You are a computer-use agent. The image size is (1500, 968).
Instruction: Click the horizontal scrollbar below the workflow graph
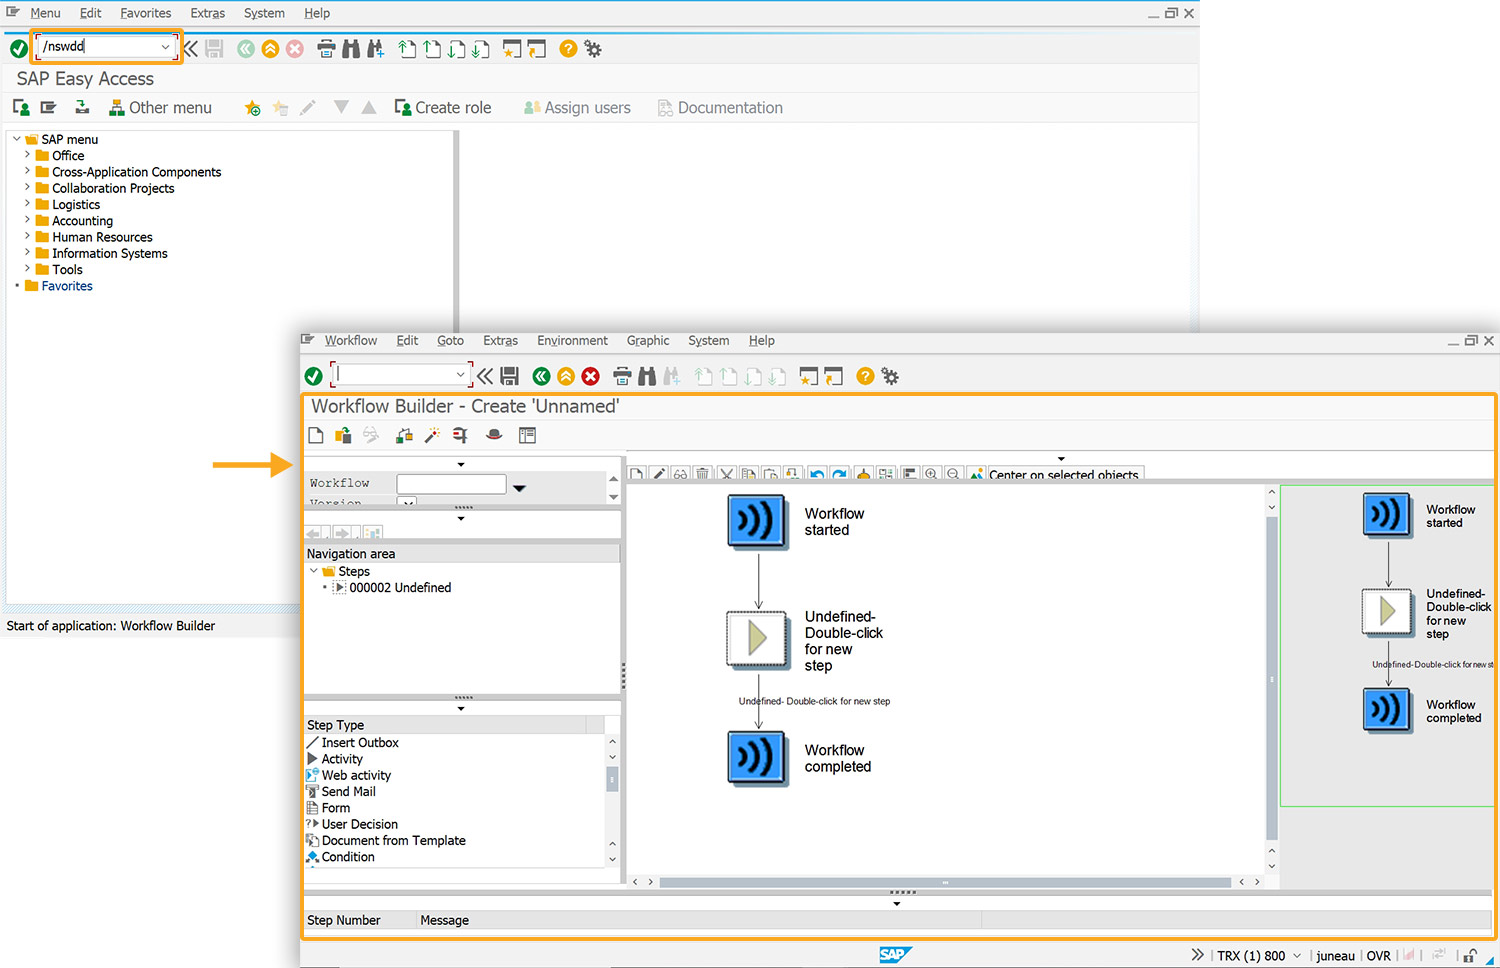[x=944, y=882]
